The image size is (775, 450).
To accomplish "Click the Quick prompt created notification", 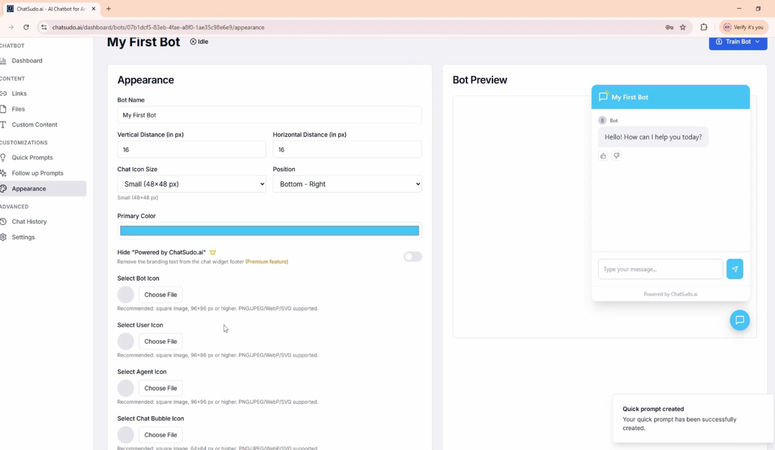I will (x=692, y=418).
